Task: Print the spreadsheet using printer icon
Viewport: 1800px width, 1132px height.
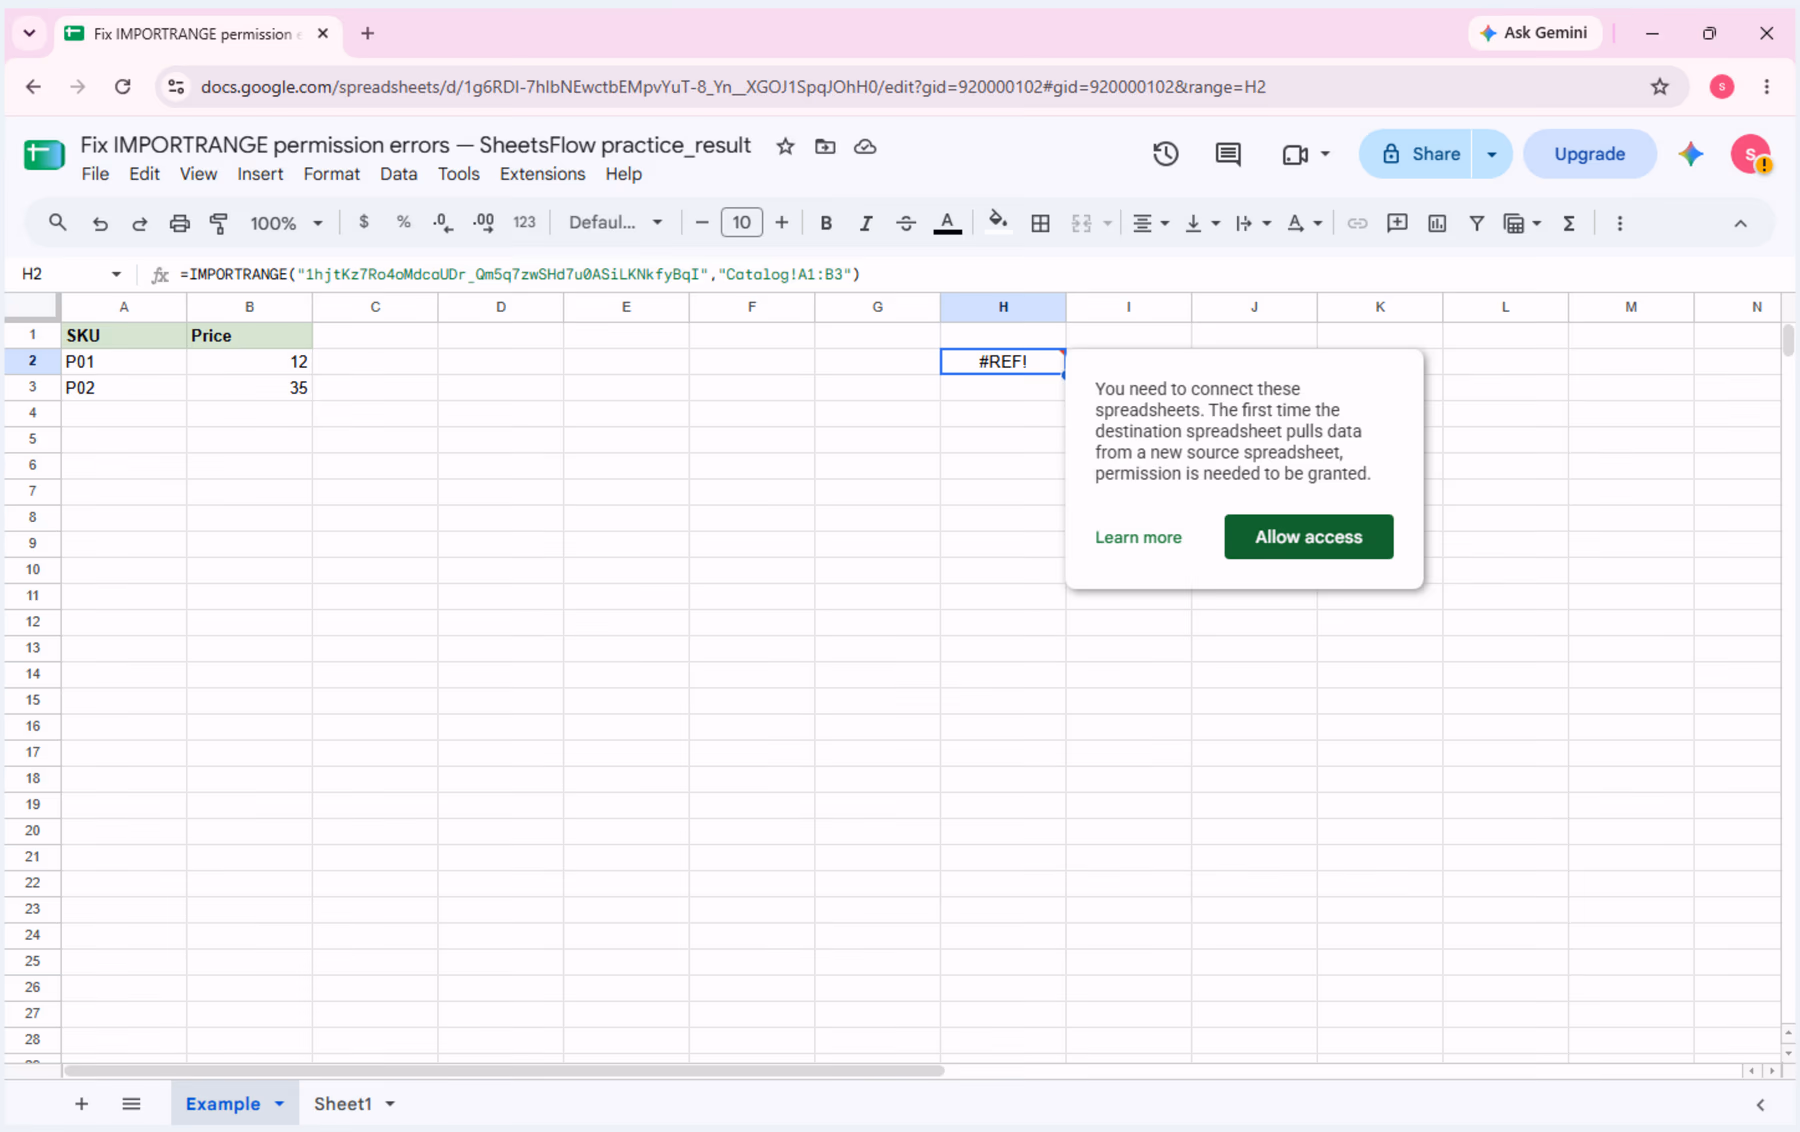Action: [x=179, y=223]
